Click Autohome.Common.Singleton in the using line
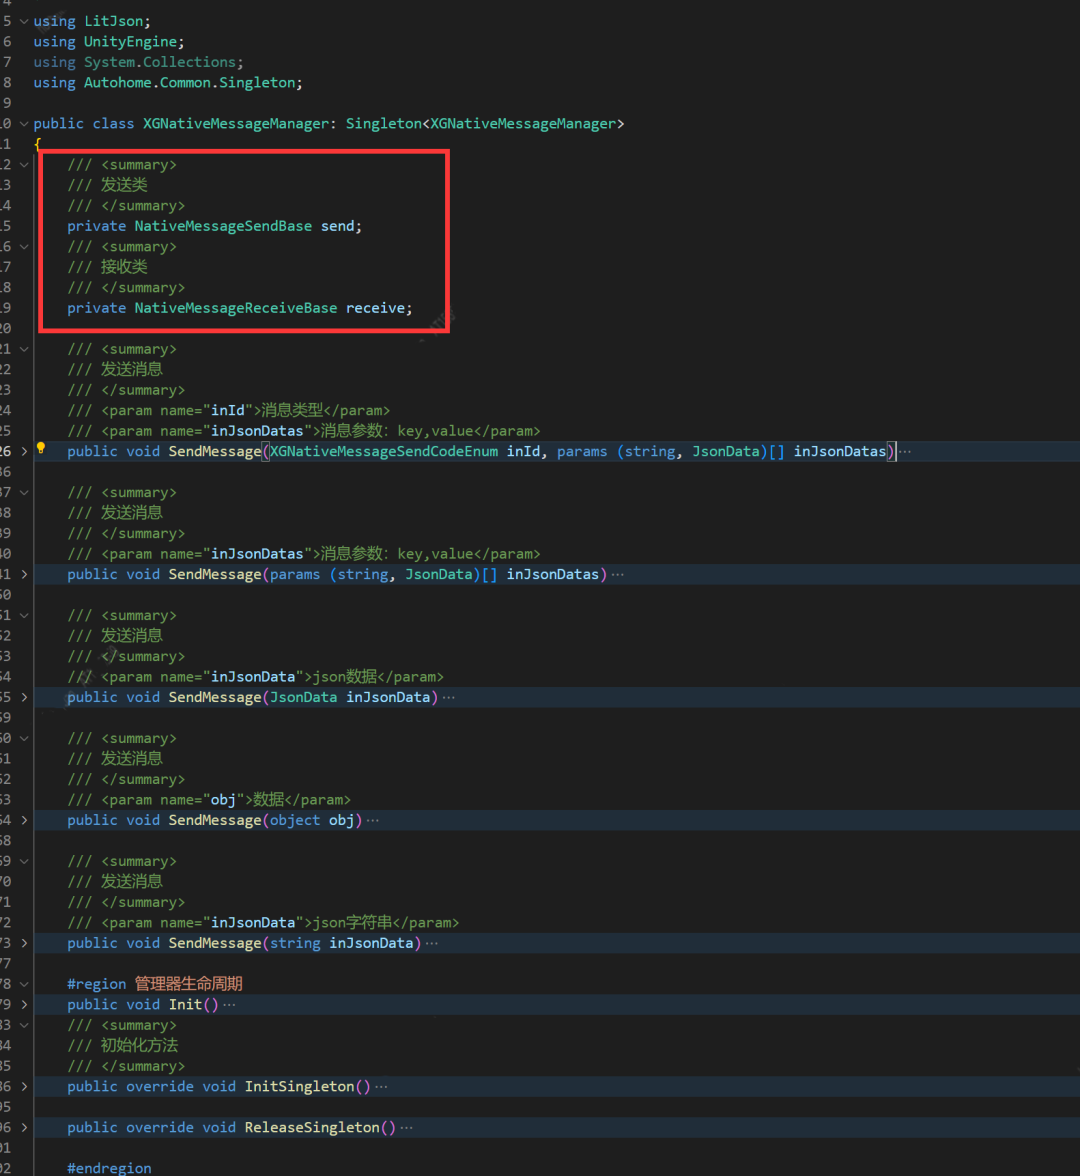Image resolution: width=1080 pixels, height=1176 pixels. tap(189, 82)
